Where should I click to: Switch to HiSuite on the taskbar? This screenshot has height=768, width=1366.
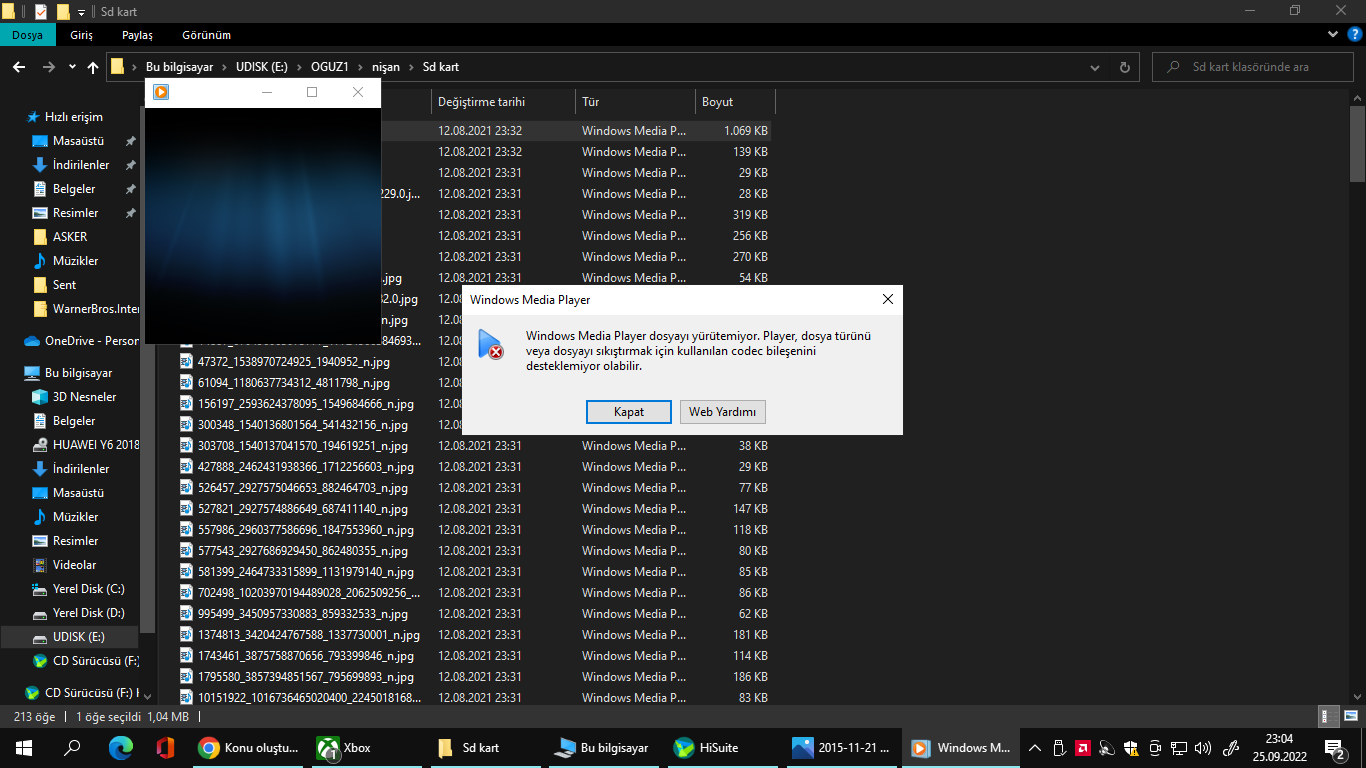pos(721,748)
